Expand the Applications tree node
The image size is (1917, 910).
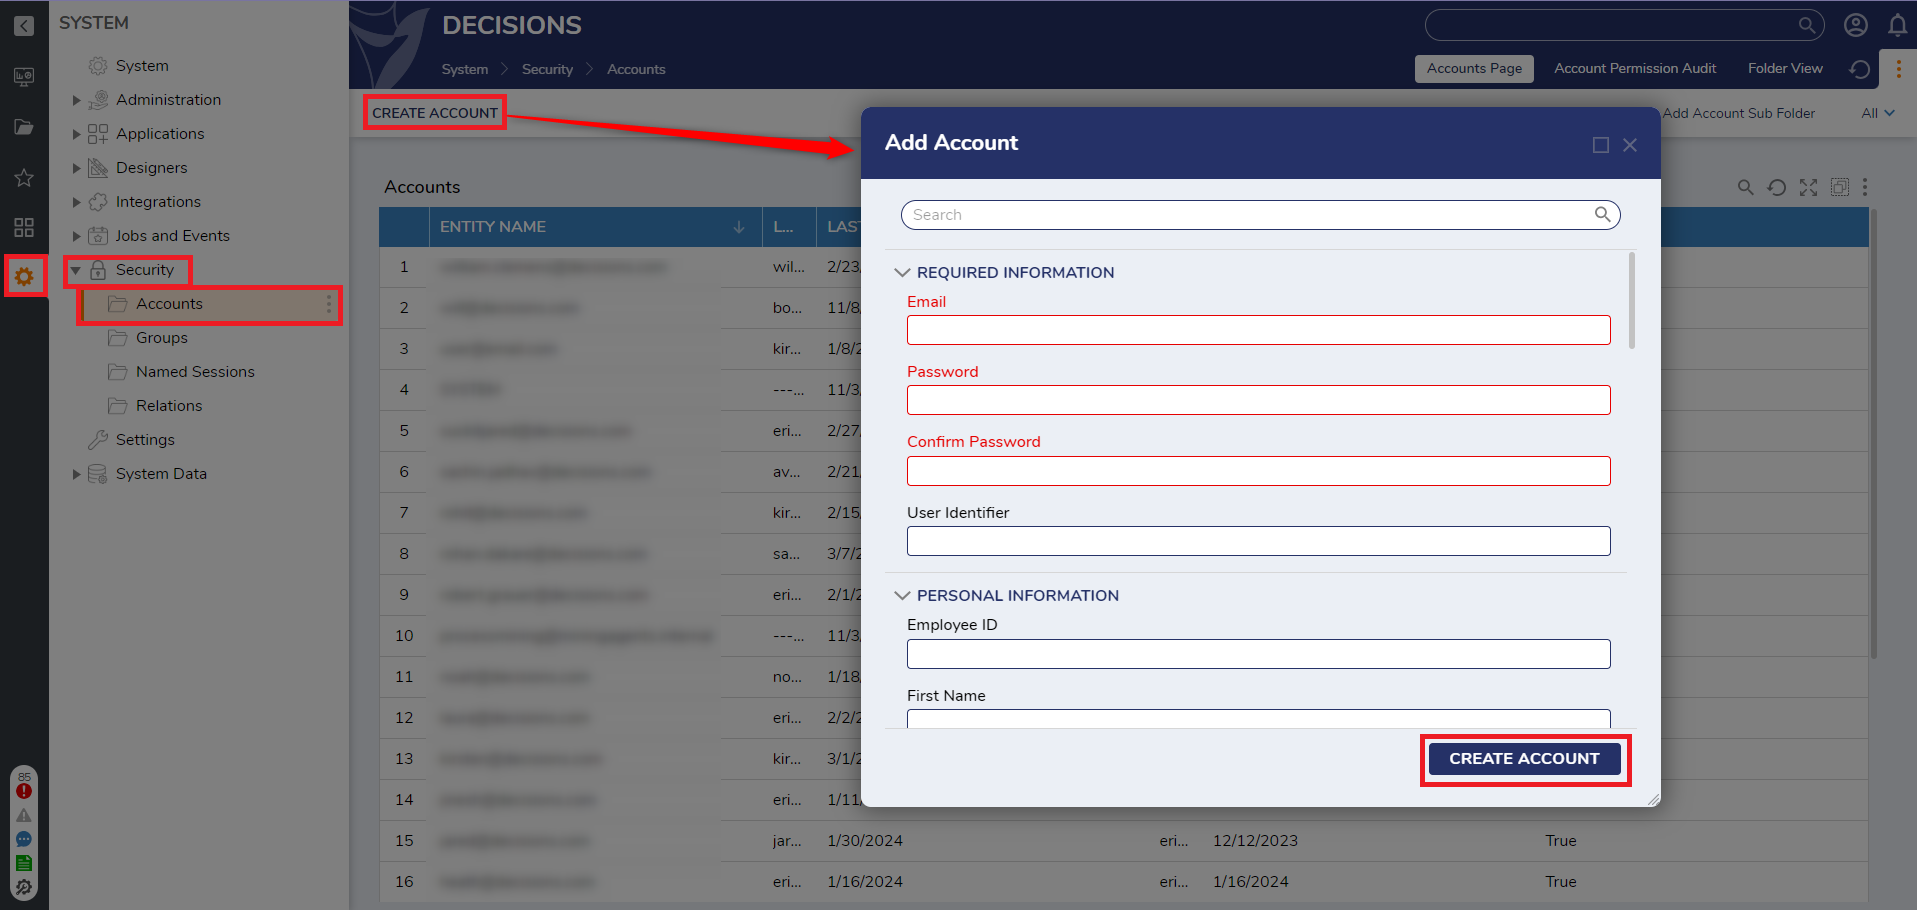click(x=76, y=134)
